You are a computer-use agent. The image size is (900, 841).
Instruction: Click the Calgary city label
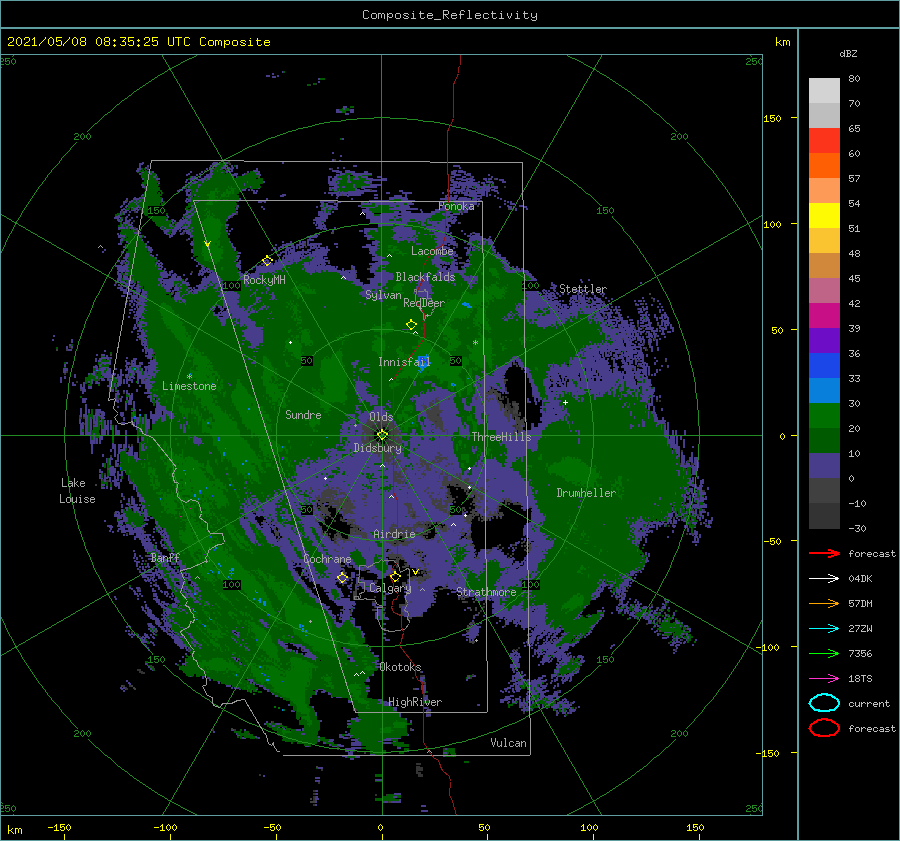(x=390, y=588)
